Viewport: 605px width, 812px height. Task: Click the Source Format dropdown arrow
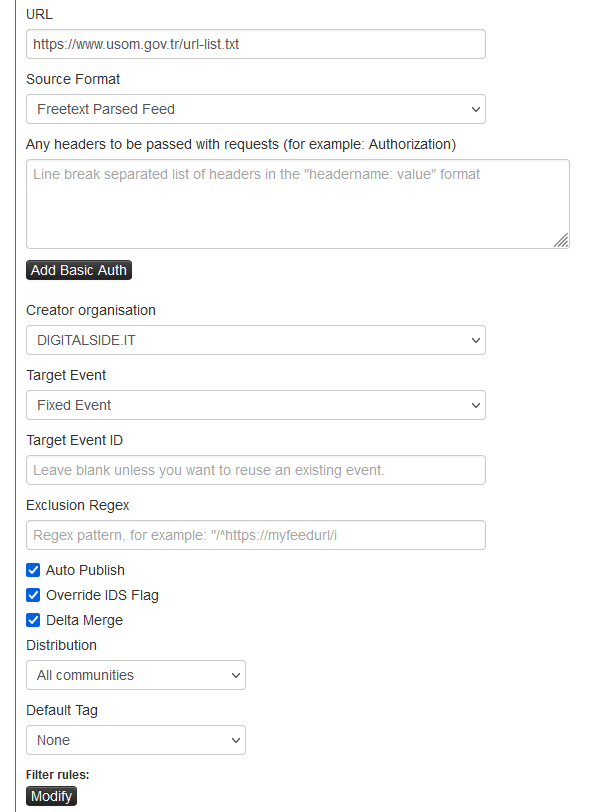point(476,109)
